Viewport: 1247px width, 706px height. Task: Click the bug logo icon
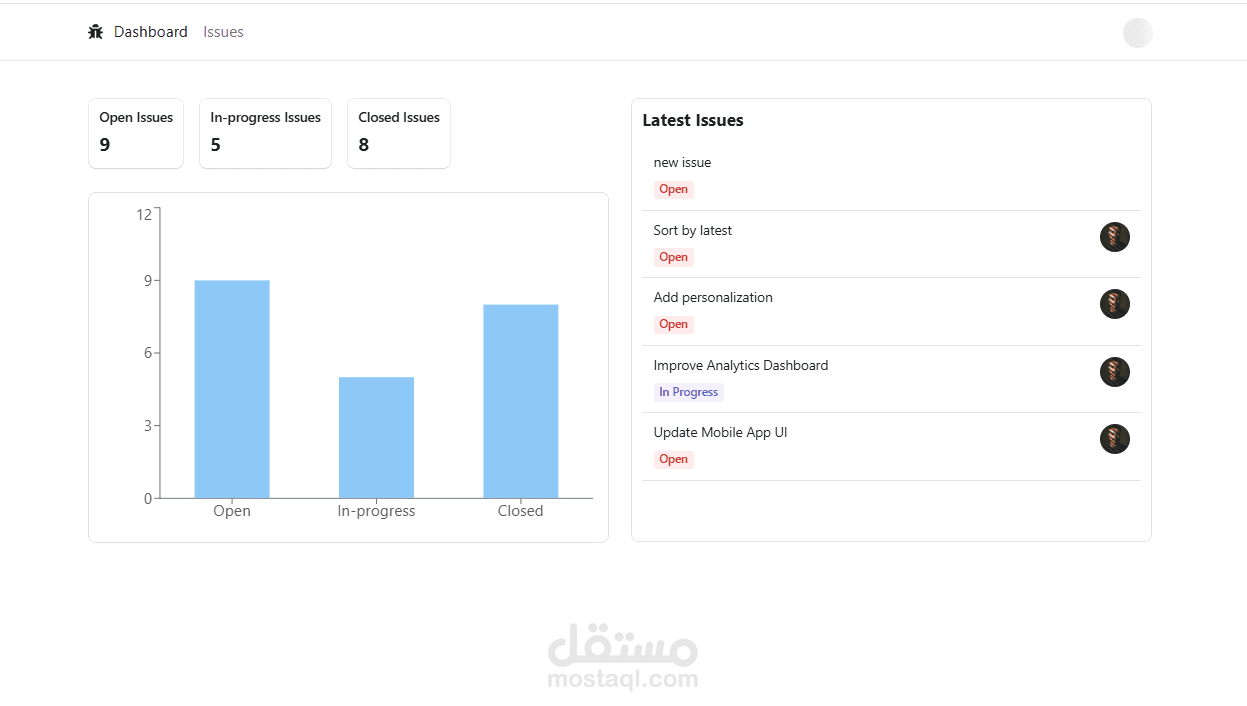click(96, 32)
